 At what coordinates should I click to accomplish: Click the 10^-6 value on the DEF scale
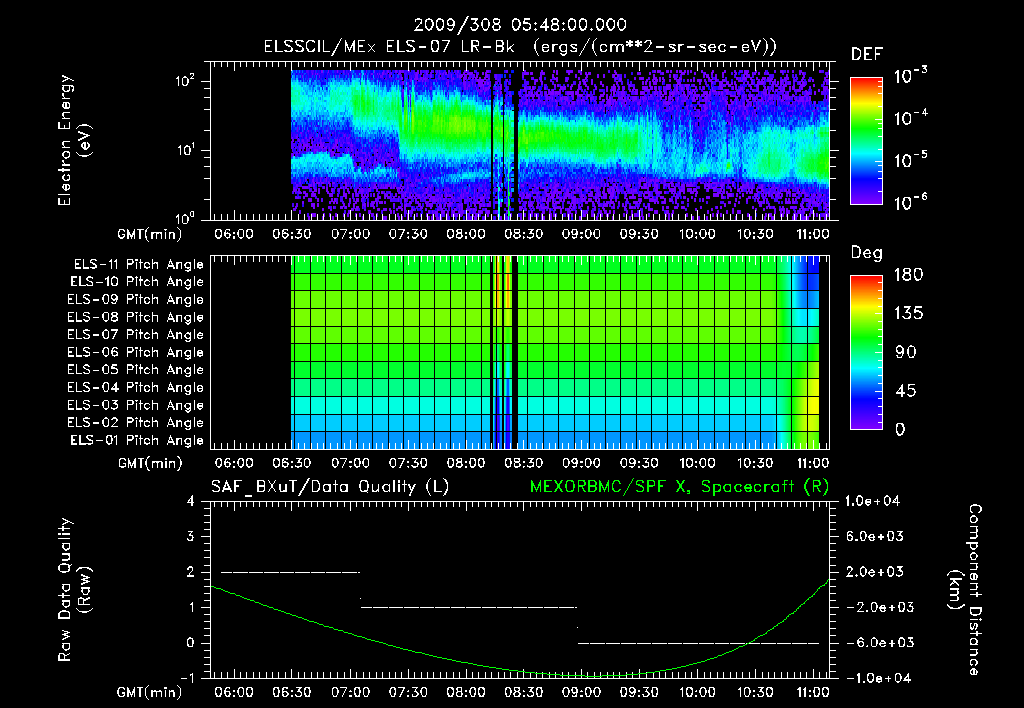(x=910, y=202)
